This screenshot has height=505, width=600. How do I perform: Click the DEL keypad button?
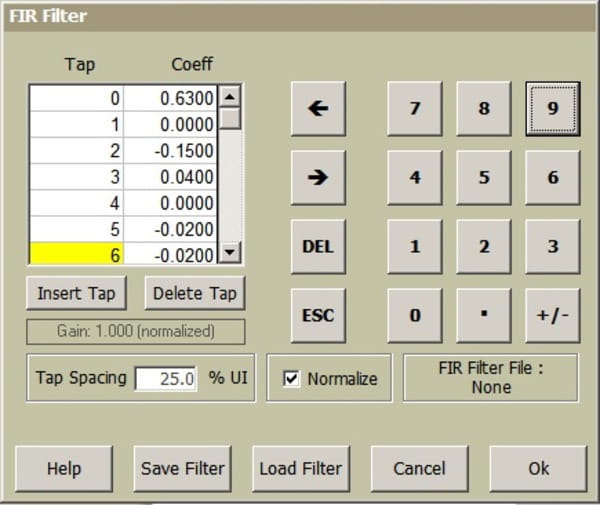[x=317, y=246]
